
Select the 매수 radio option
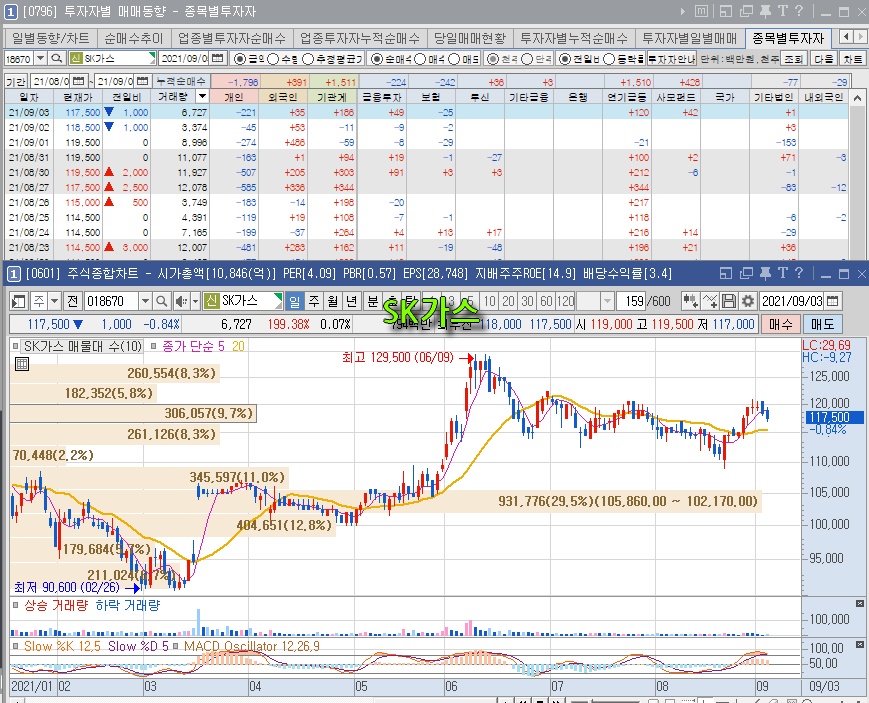[420, 58]
